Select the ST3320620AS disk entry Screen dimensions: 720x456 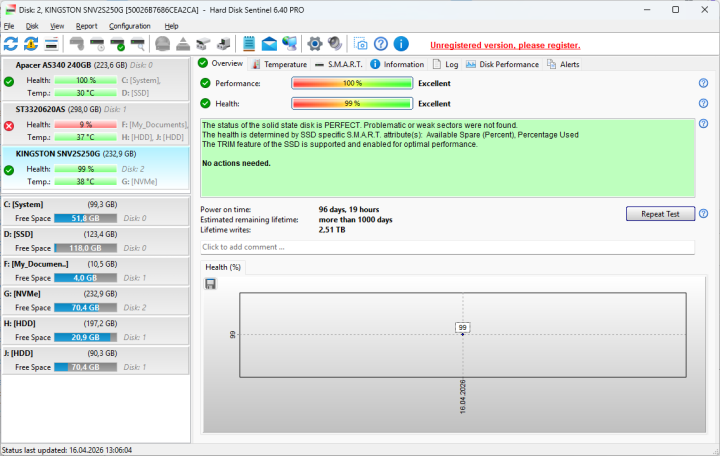[x=96, y=123]
